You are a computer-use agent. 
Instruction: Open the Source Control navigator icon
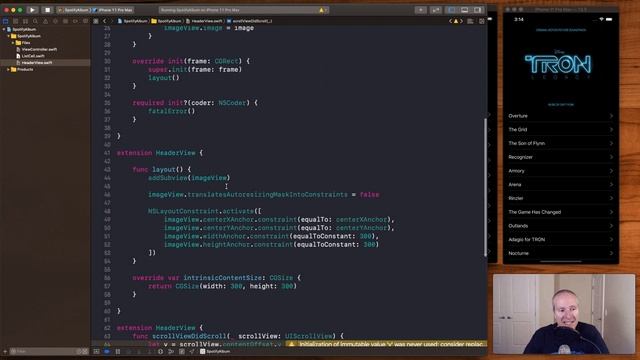click(16, 21)
